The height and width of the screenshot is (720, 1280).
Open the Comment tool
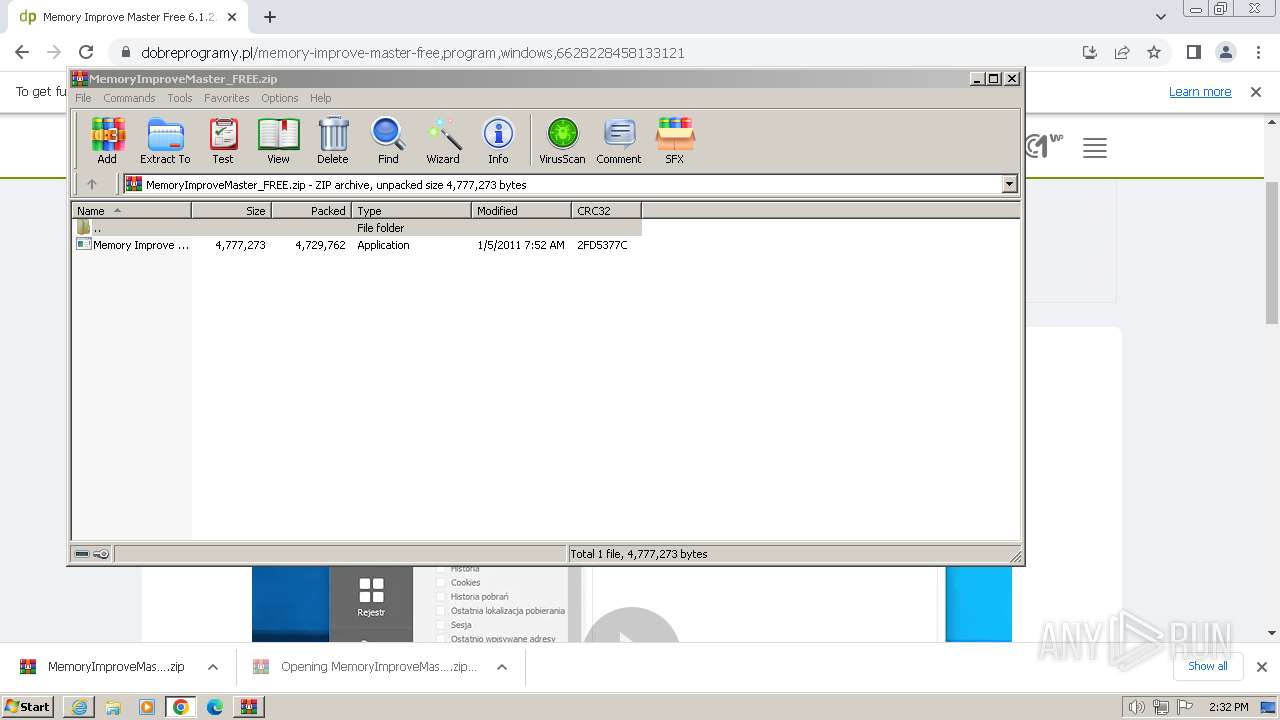coord(619,140)
